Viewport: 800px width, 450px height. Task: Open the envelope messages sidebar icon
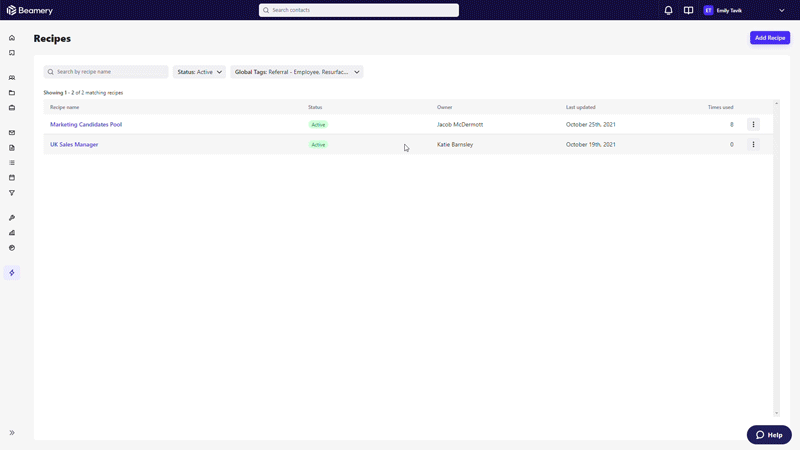point(12,133)
